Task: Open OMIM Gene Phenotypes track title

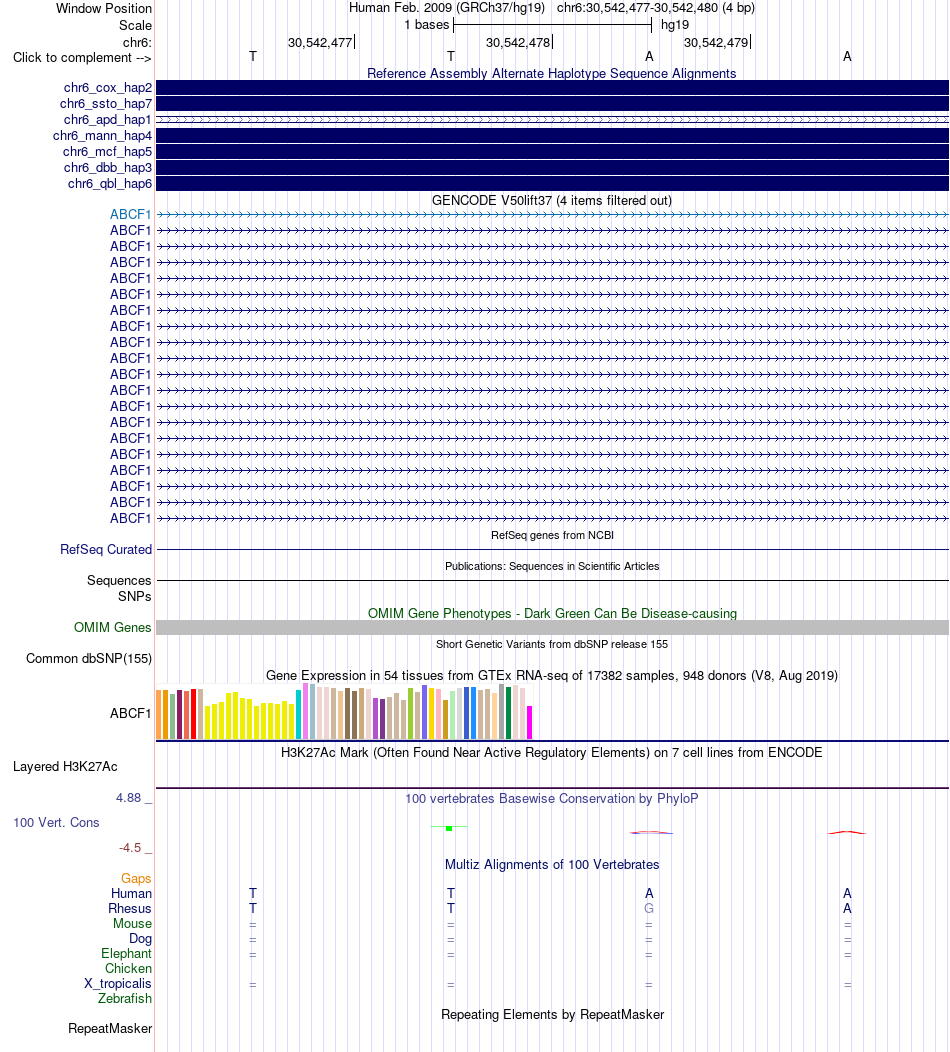Action: [x=552, y=613]
